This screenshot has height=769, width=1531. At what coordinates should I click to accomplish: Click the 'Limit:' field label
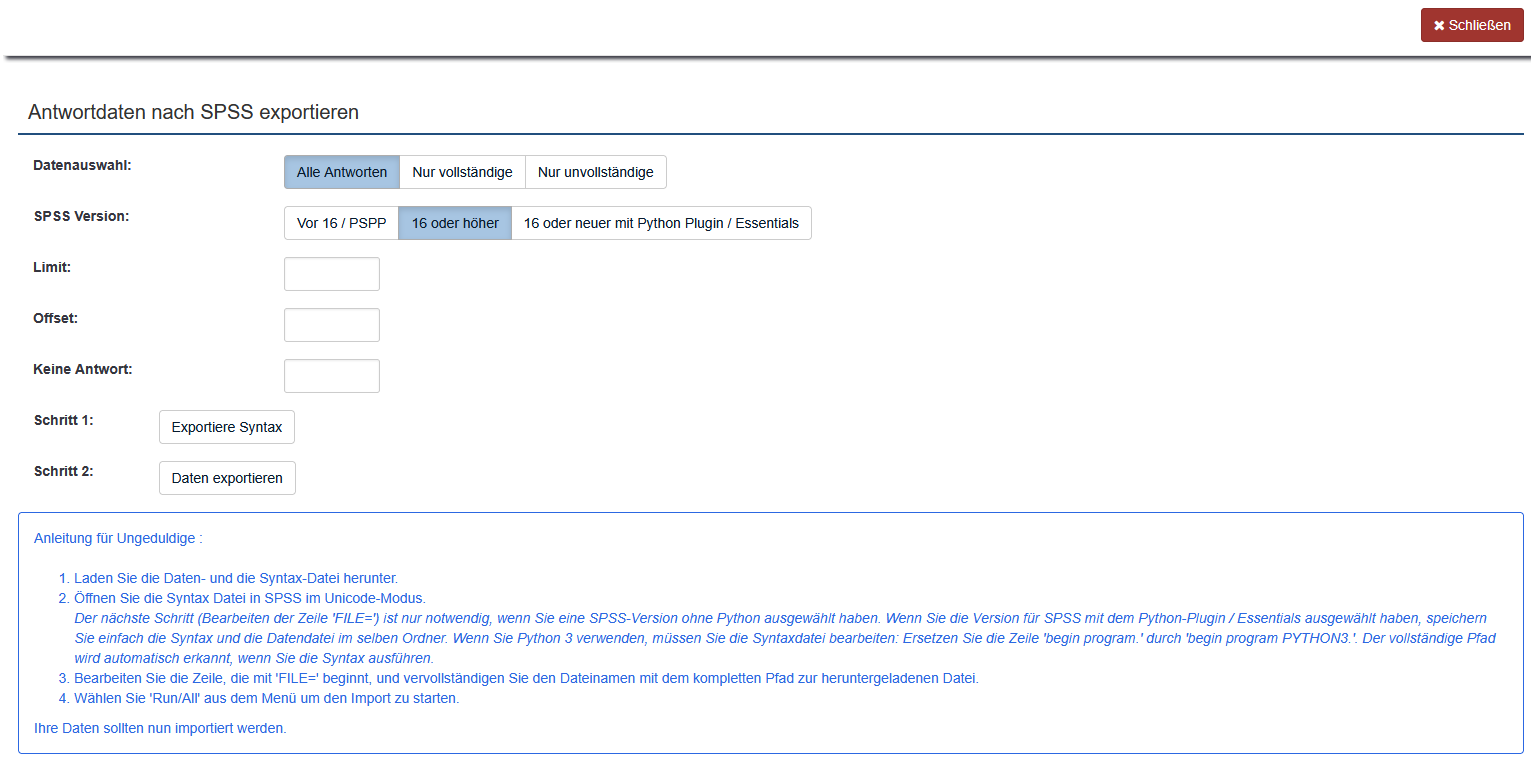tap(52, 267)
